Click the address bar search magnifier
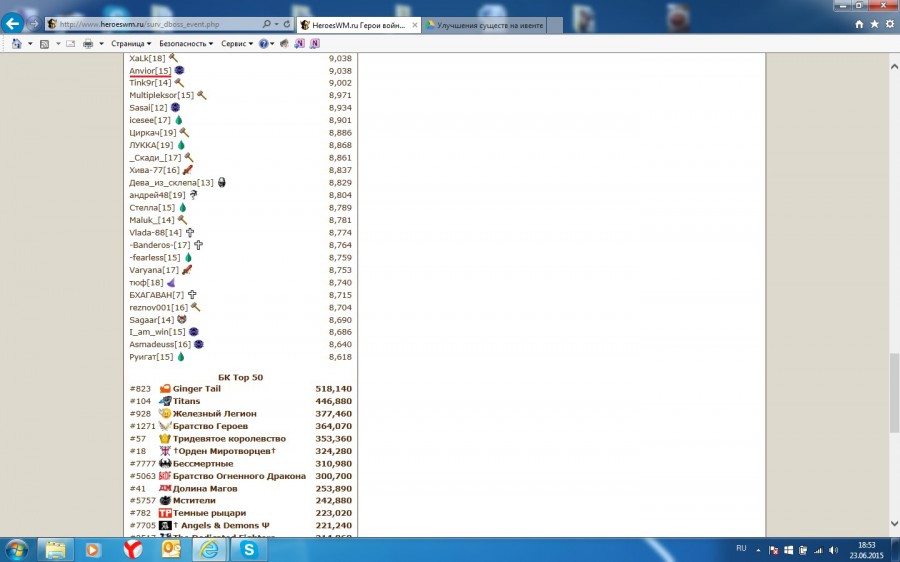The width and height of the screenshot is (900, 562). tap(266, 24)
